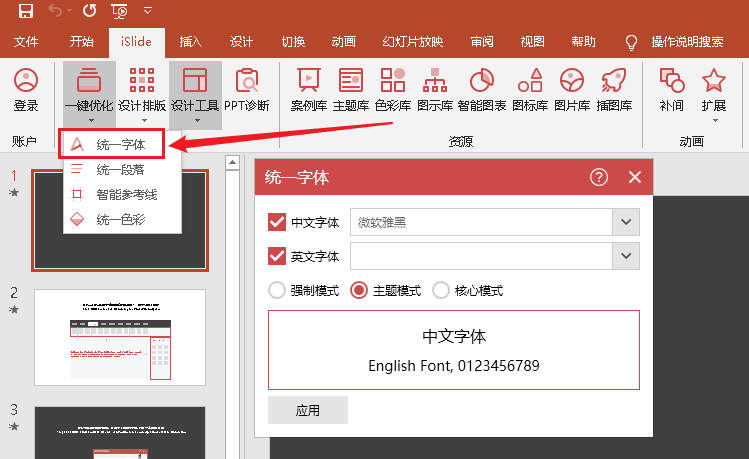The height and width of the screenshot is (459, 749).
Task: Click the lightbulb tell-me icon
Action: point(631,43)
